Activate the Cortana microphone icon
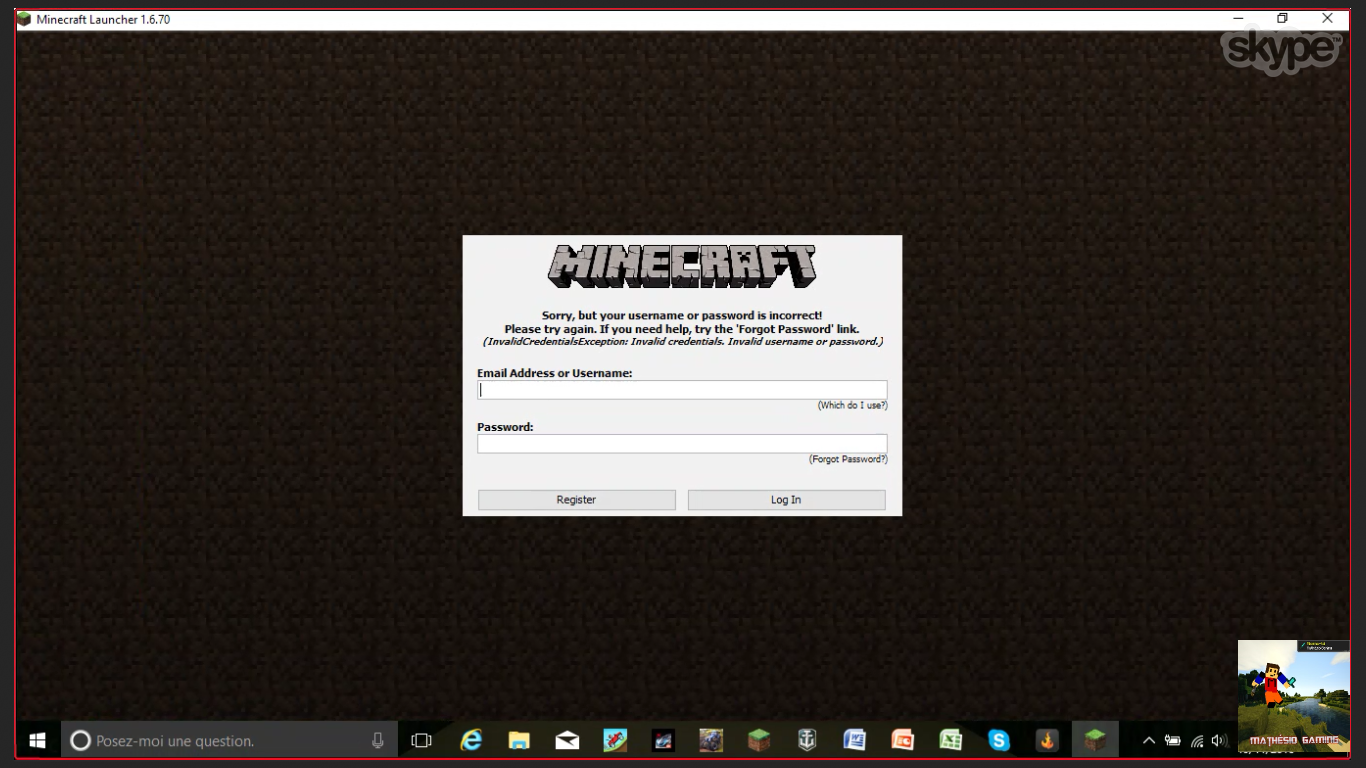1366x768 pixels. pos(378,740)
